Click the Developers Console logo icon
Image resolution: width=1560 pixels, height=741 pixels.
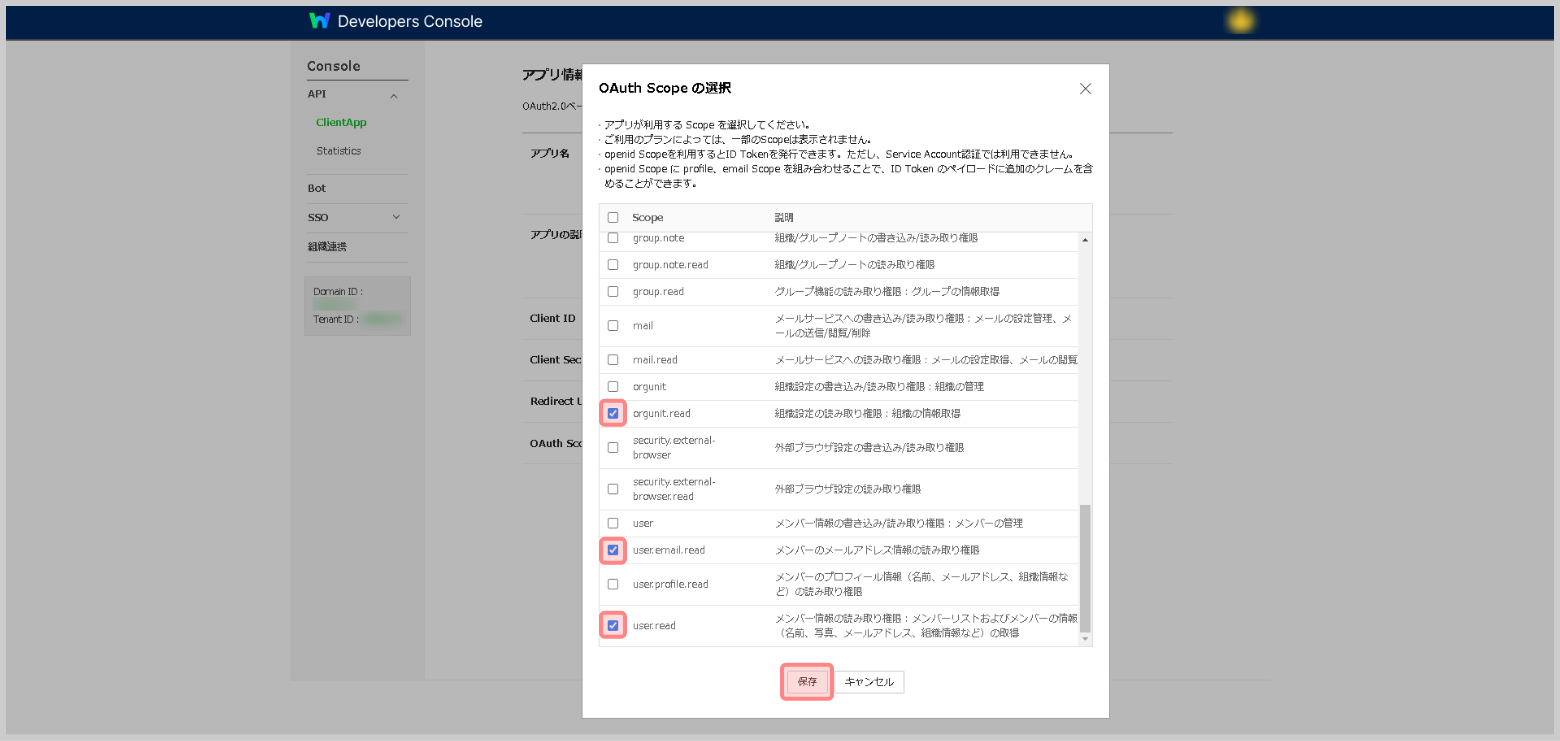319,21
